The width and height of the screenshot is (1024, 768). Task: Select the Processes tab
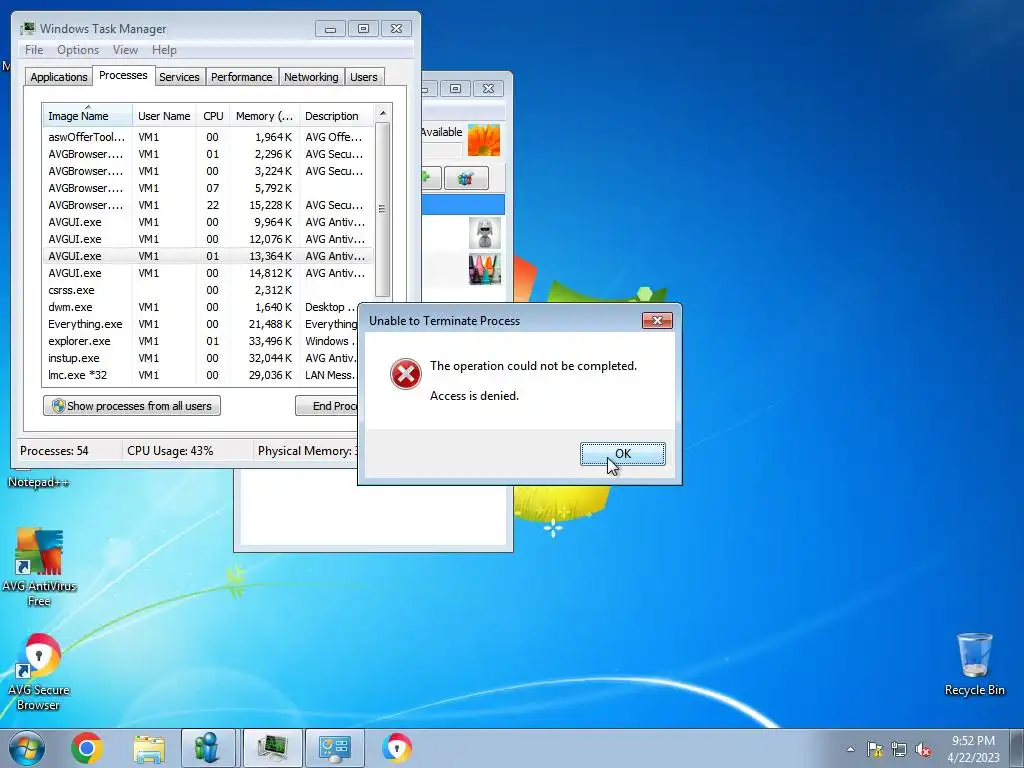(123, 75)
